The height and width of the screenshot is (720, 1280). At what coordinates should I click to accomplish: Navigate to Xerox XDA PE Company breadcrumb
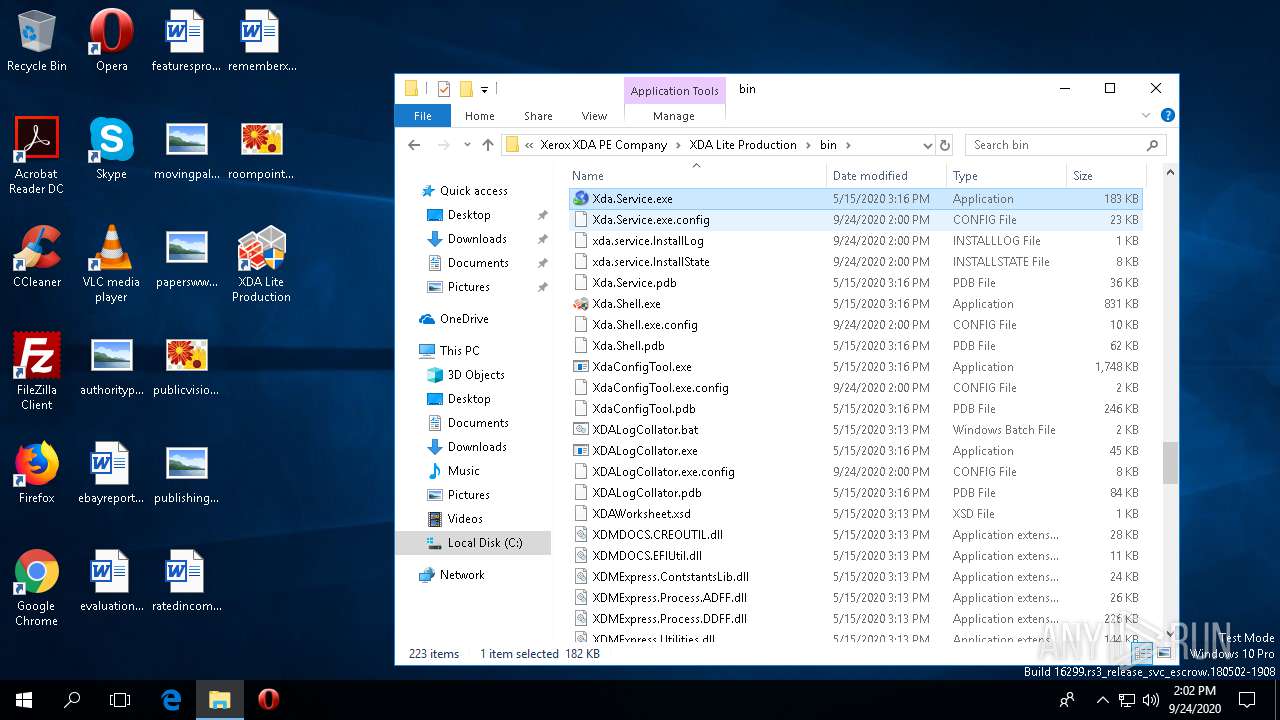click(x=603, y=145)
